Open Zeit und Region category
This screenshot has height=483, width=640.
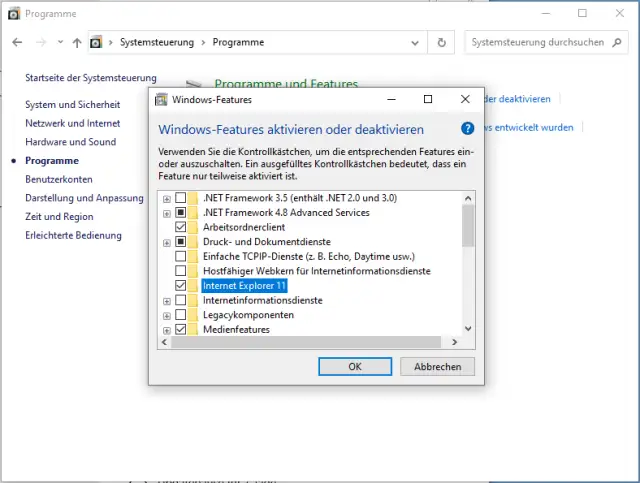coord(59,216)
